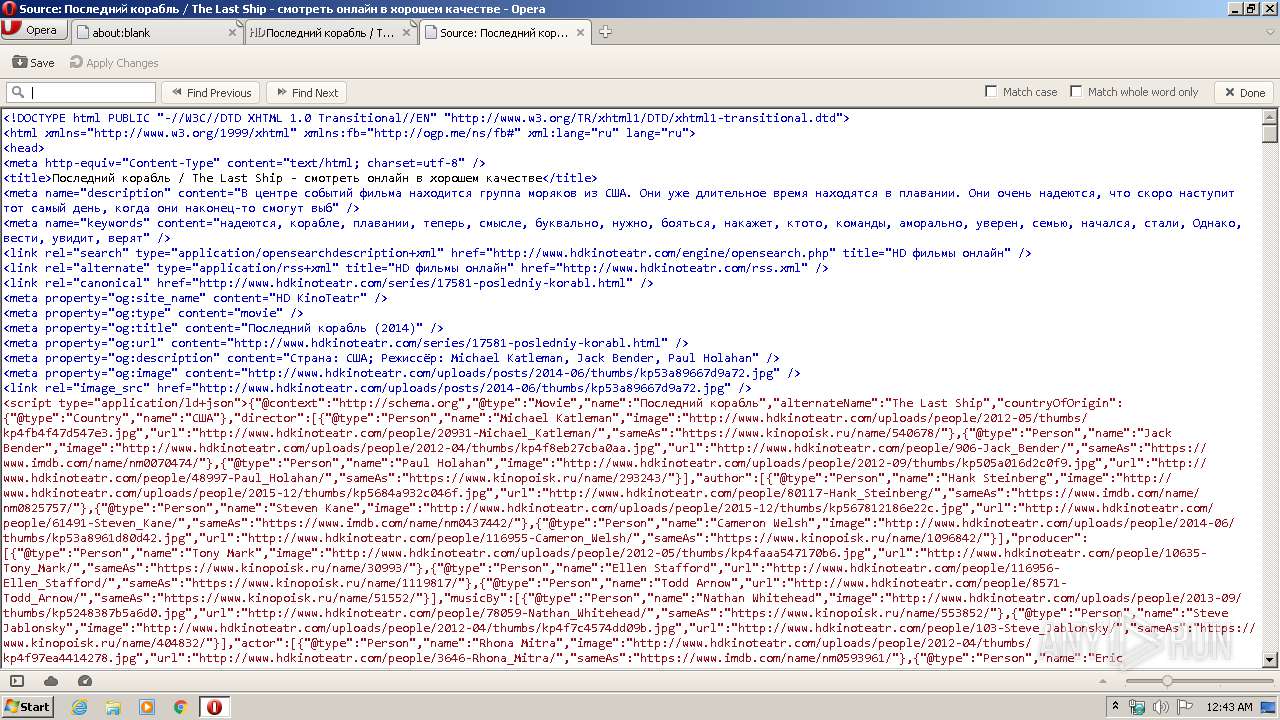Open the network tray icon
The image size is (1280, 720).
click(x=1137, y=707)
